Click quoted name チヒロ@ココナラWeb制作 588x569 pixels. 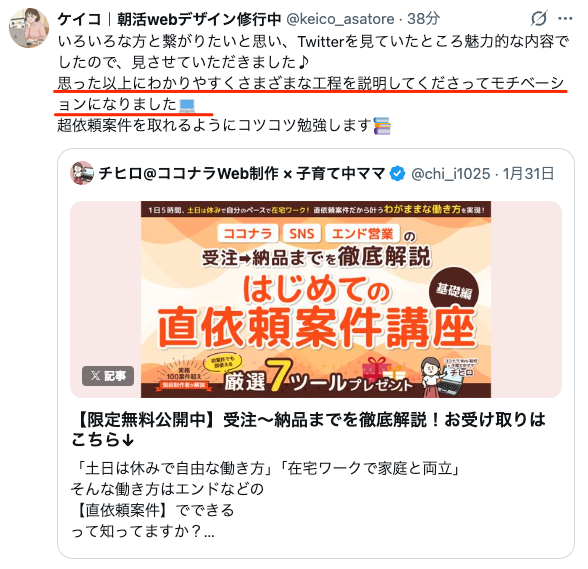click(x=242, y=173)
